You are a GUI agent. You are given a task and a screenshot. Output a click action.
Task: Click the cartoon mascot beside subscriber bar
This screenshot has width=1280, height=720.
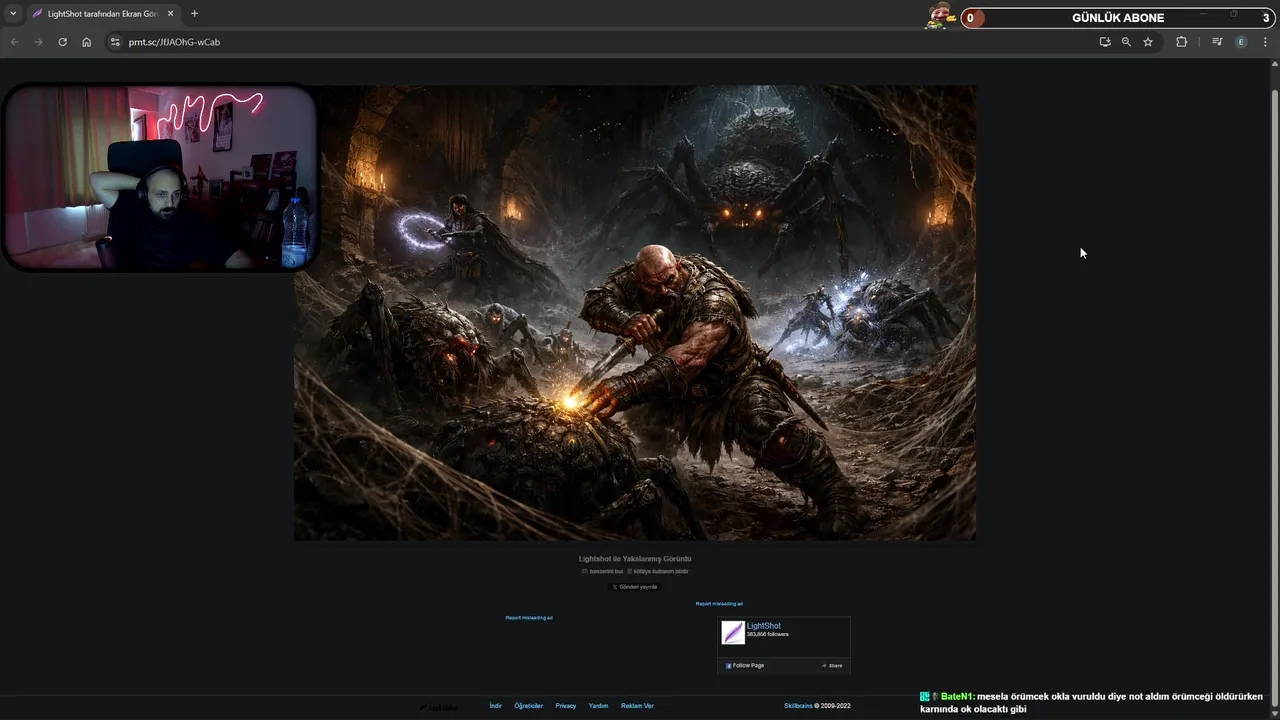click(941, 16)
